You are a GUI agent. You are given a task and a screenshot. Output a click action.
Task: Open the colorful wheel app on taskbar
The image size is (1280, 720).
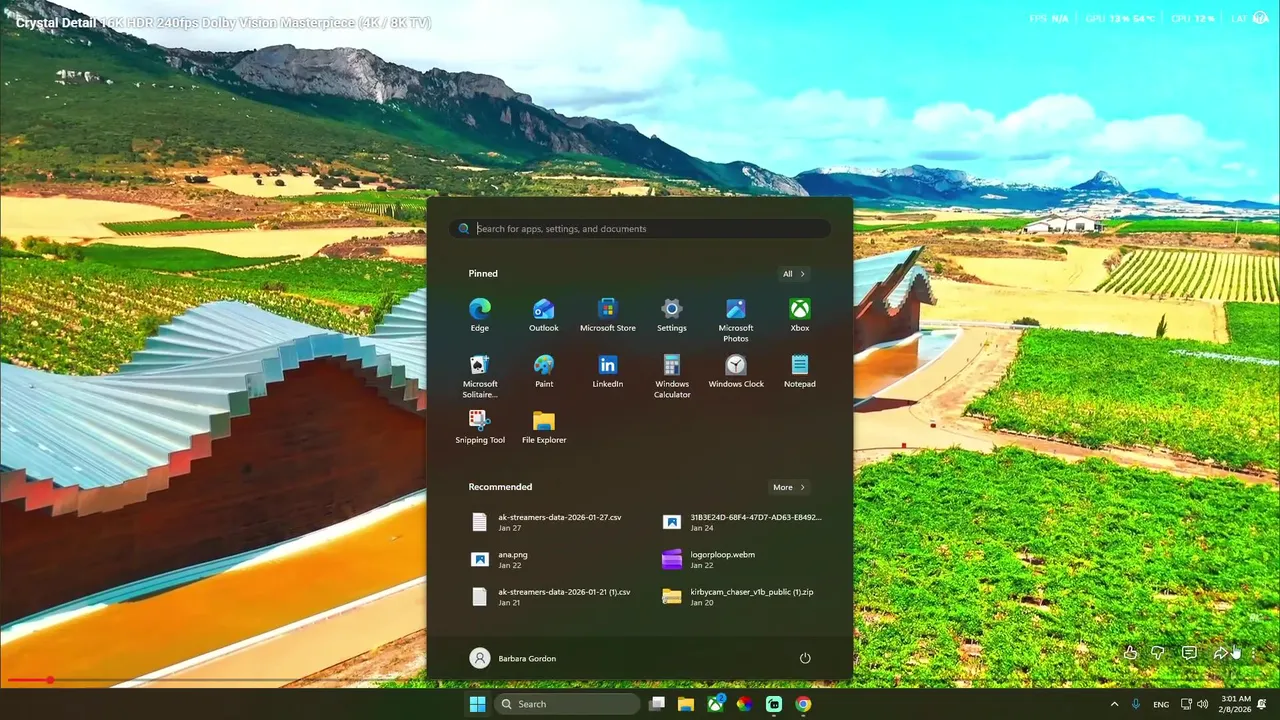tap(744, 704)
